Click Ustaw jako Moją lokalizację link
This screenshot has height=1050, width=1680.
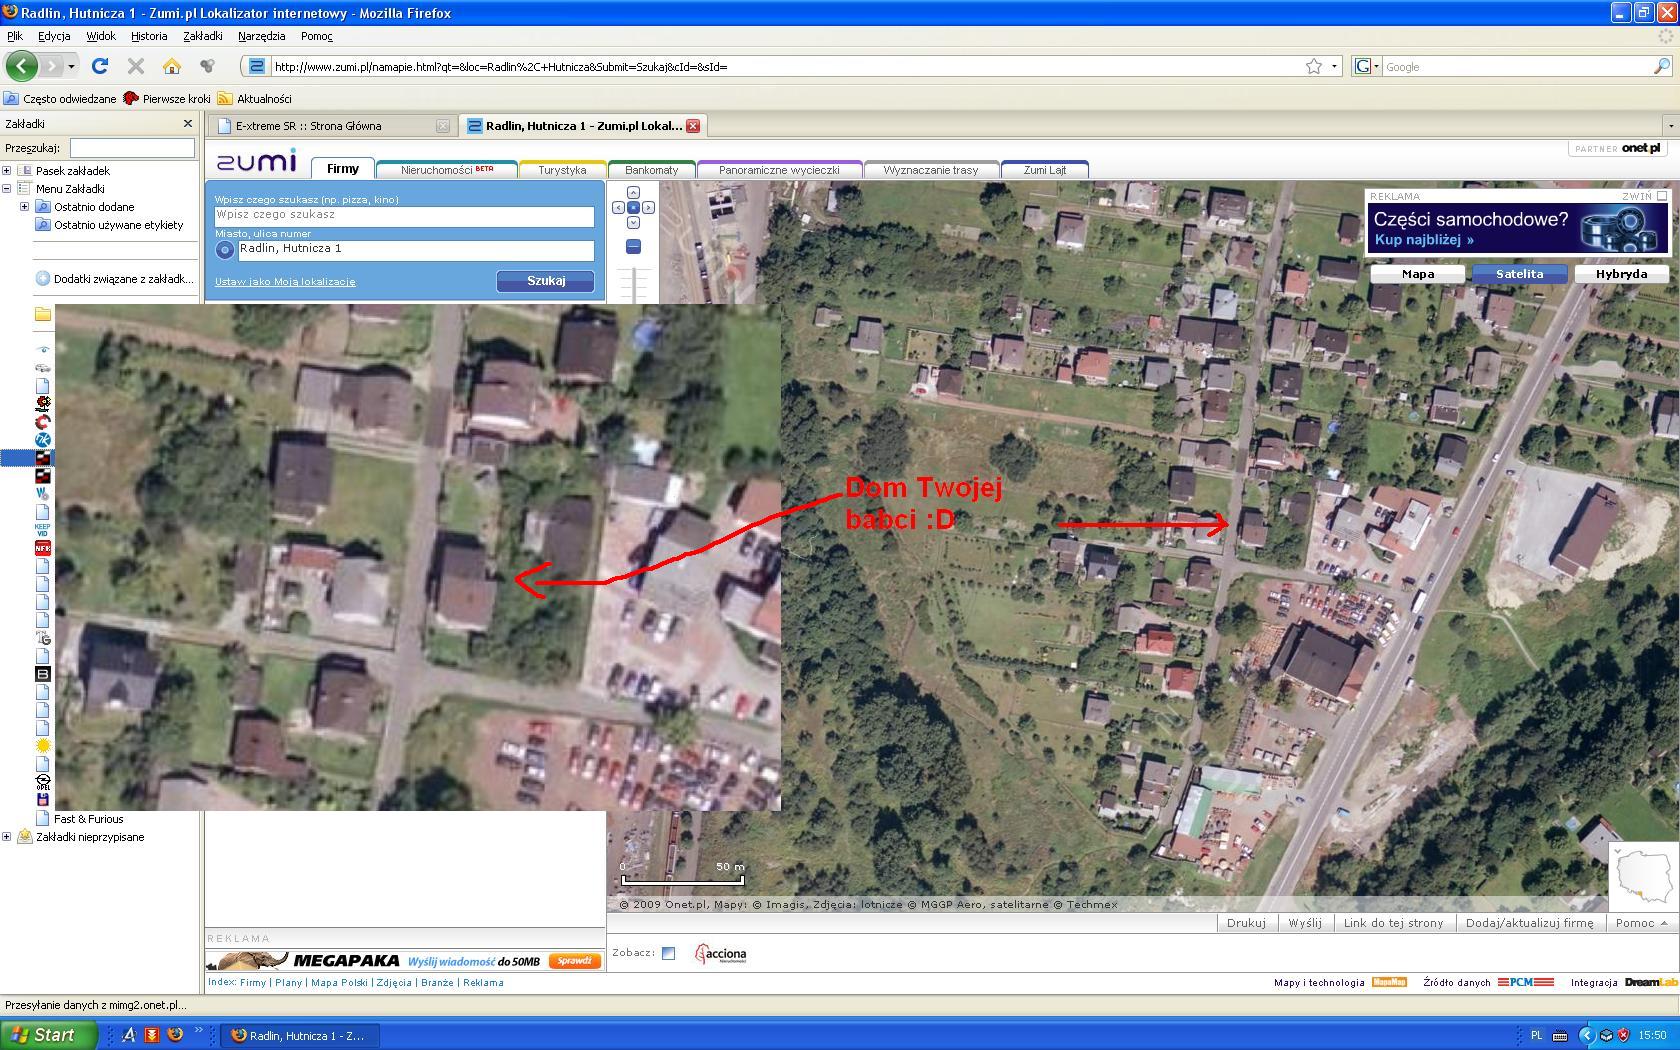(285, 282)
